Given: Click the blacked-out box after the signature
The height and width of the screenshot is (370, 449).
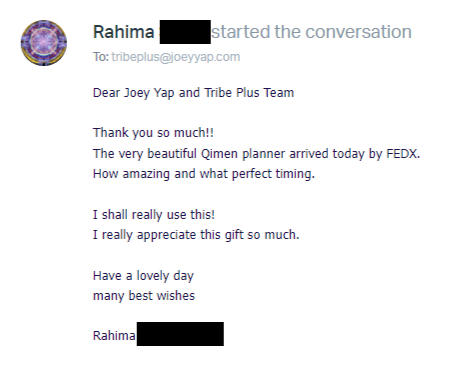Looking at the screenshot, I should tap(180, 334).
